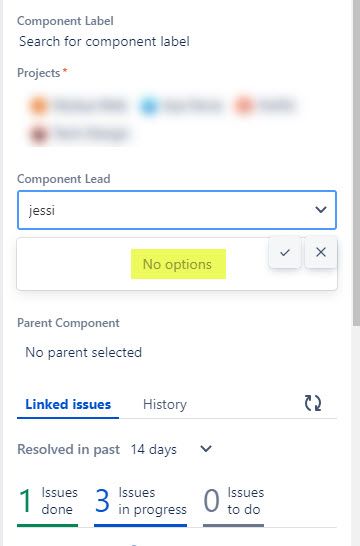Image resolution: width=360 pixels, height=546 pixels.
Task: Show the 0 Issues to do
Action: (234, 505)
